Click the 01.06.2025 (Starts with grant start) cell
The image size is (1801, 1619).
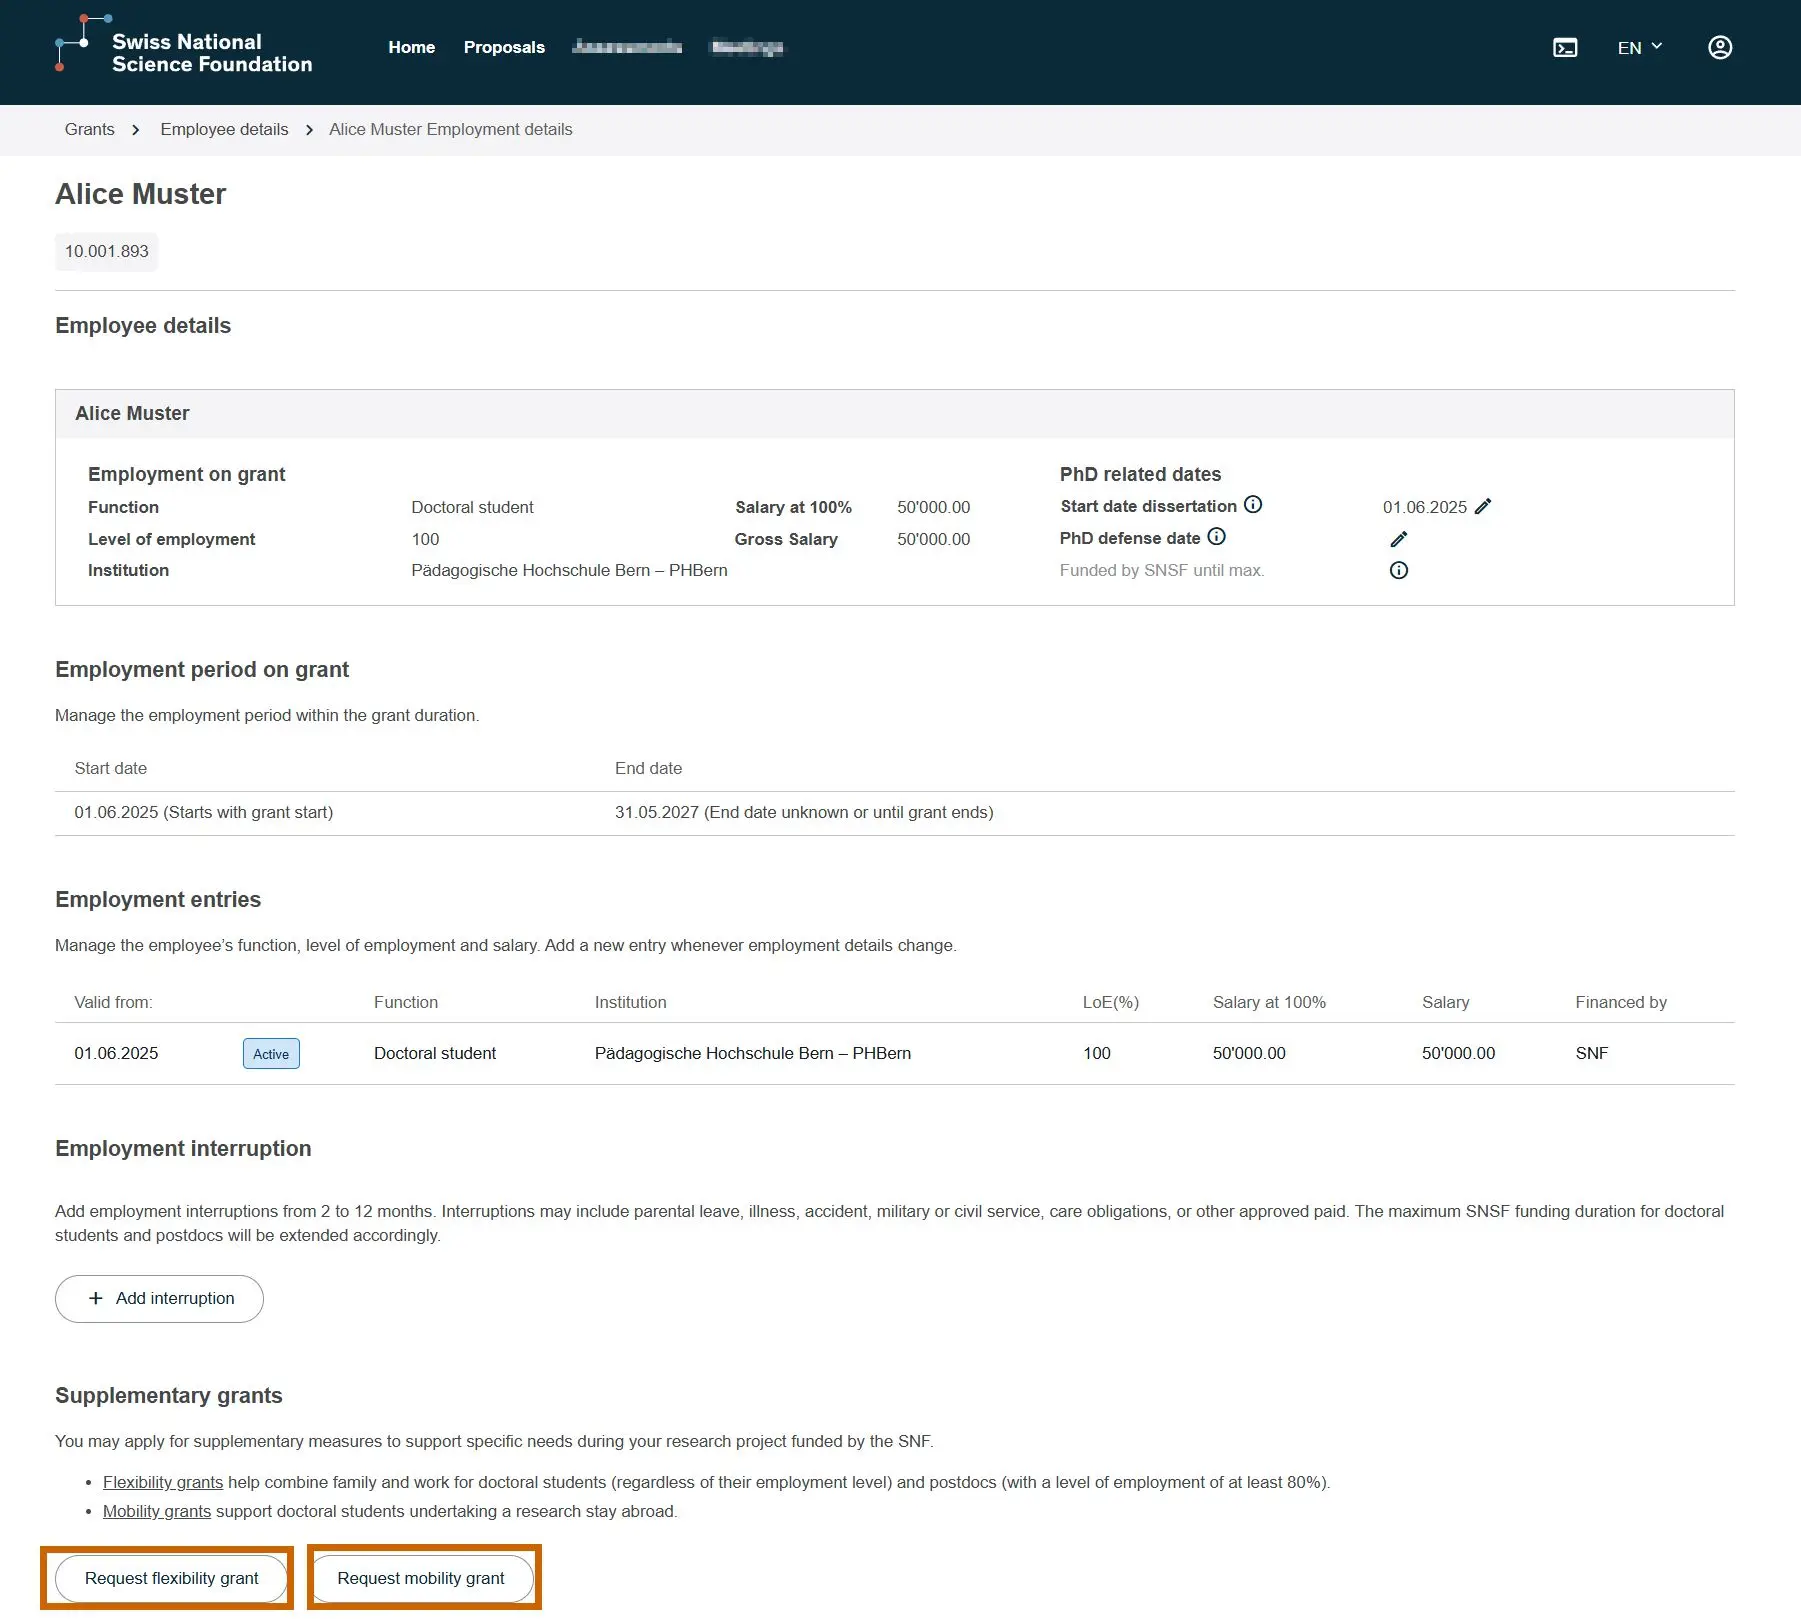204,813
